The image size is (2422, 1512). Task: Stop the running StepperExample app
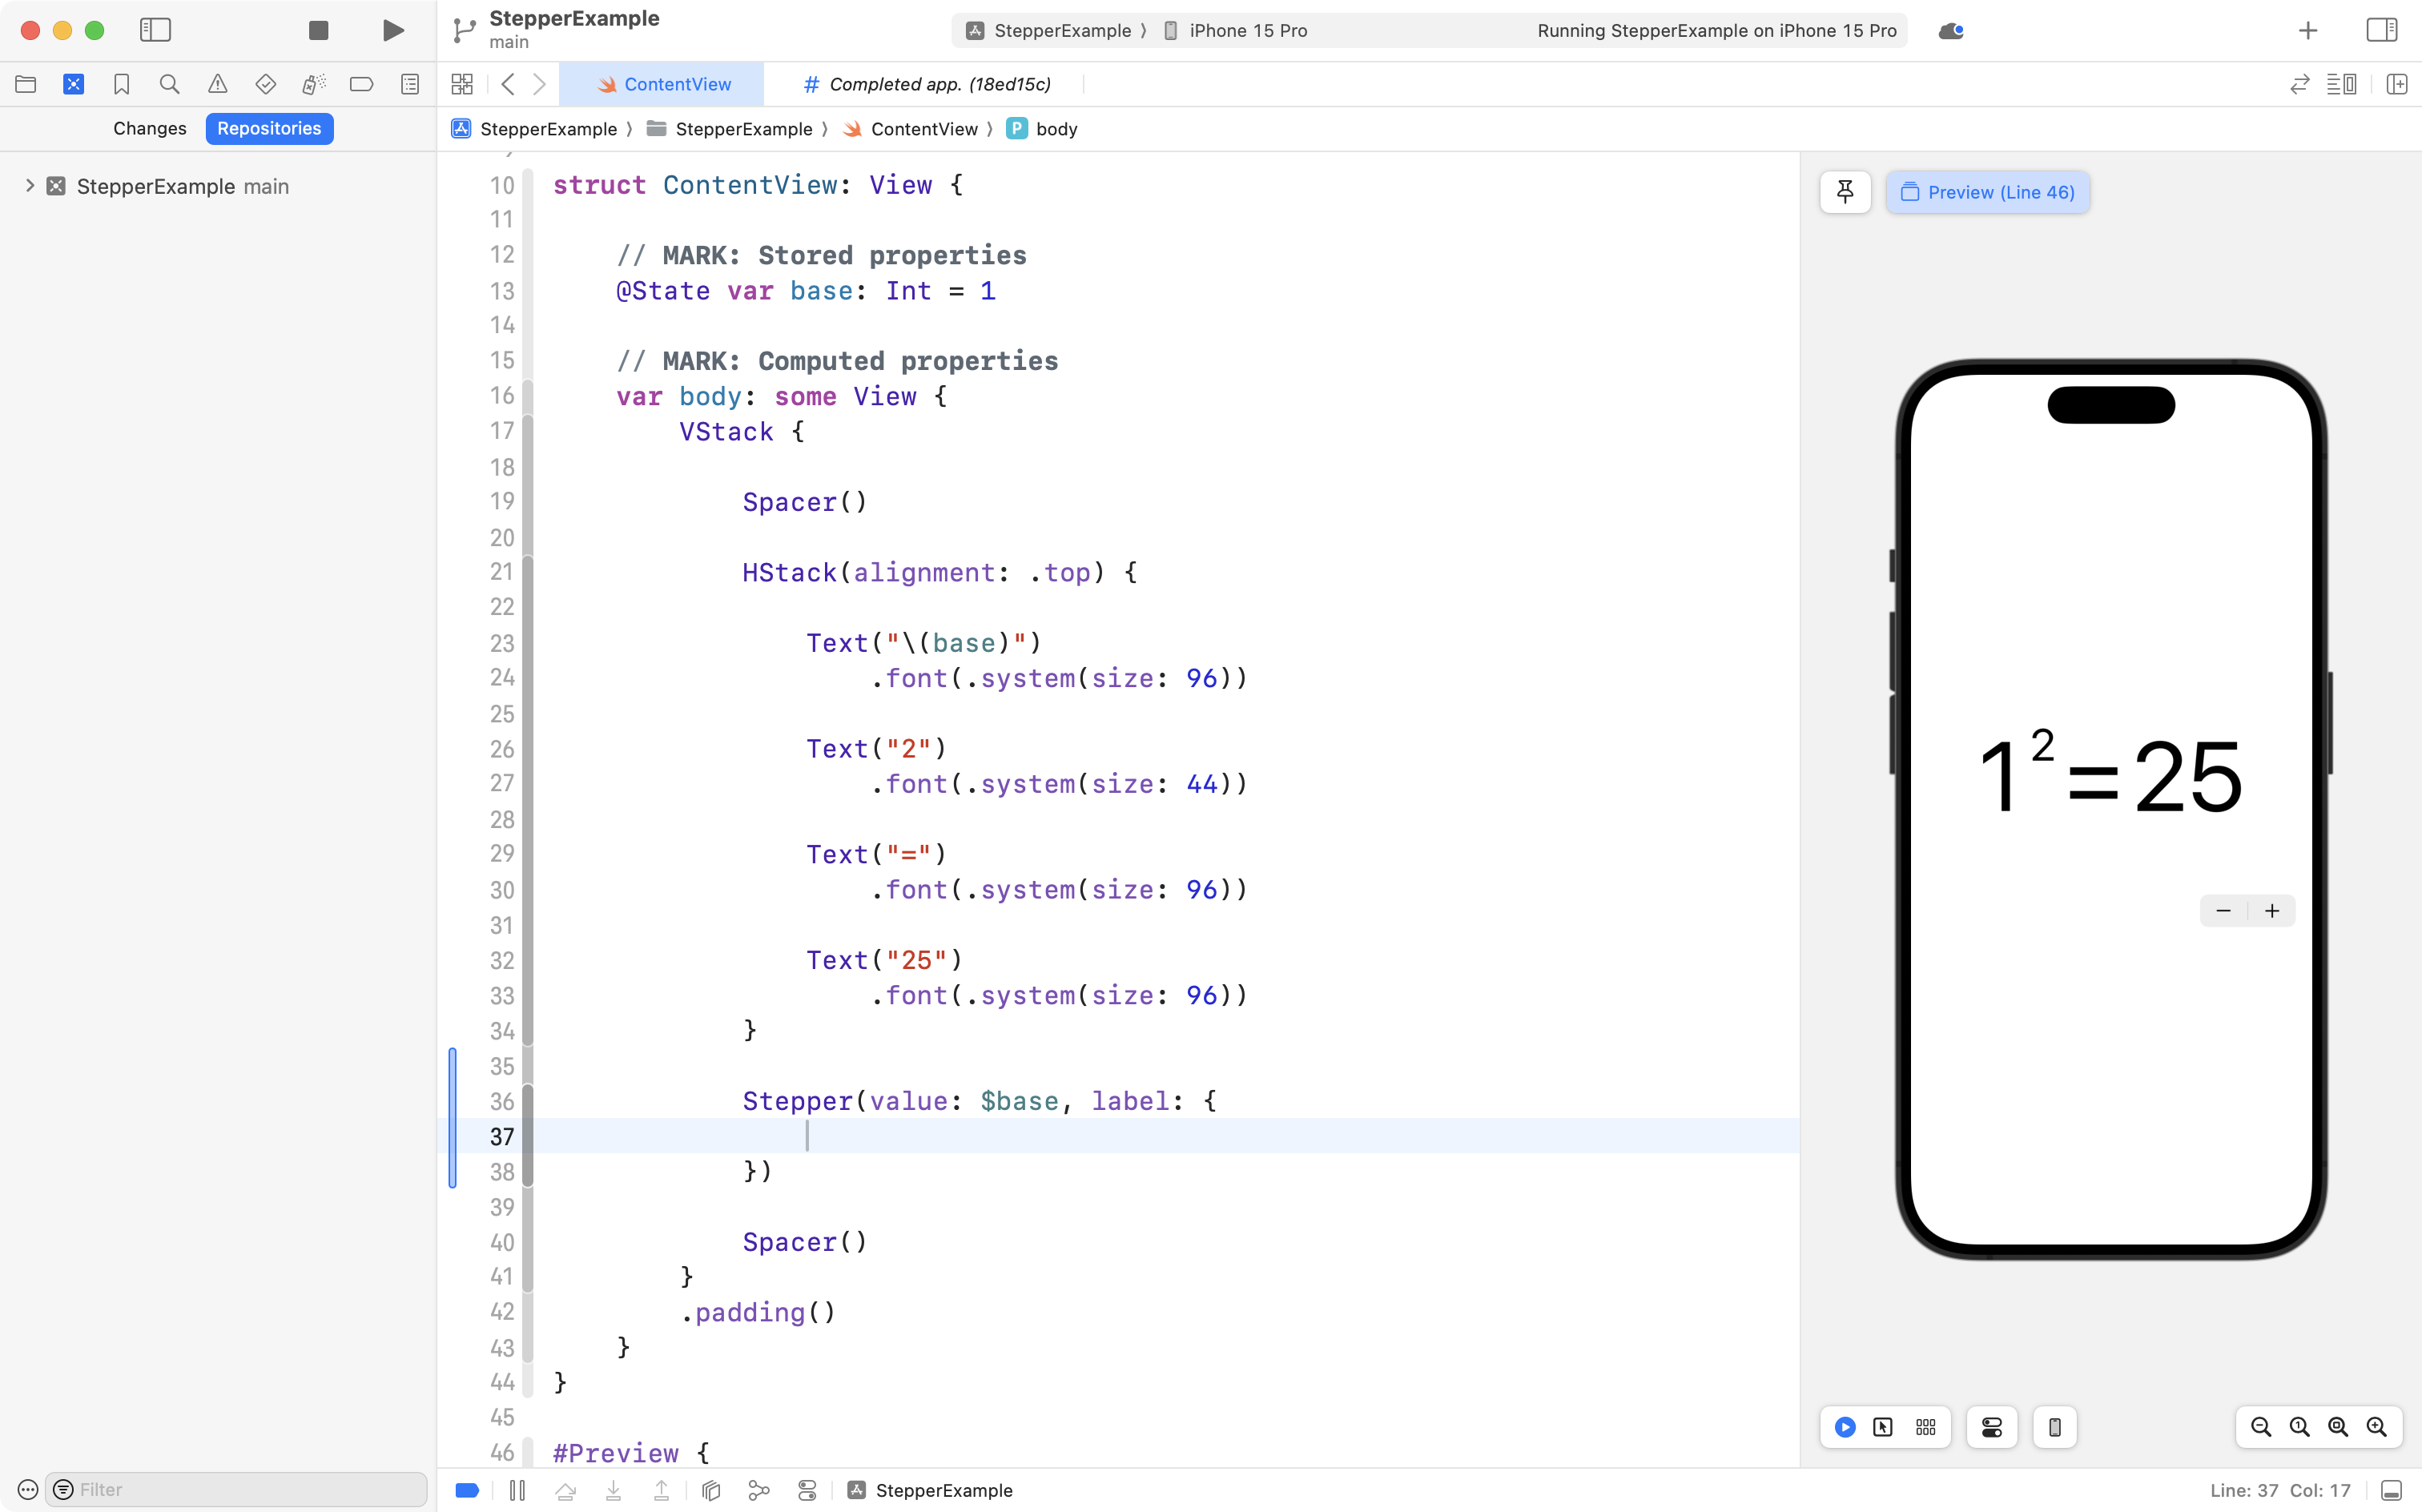coord(318,30)
